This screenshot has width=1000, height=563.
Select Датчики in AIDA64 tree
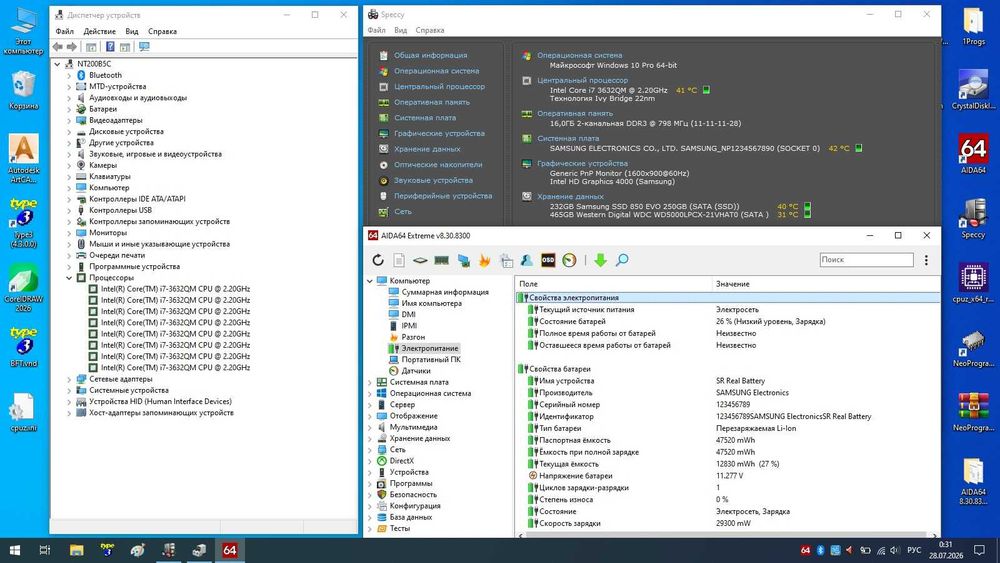click(x=416, y=371)
